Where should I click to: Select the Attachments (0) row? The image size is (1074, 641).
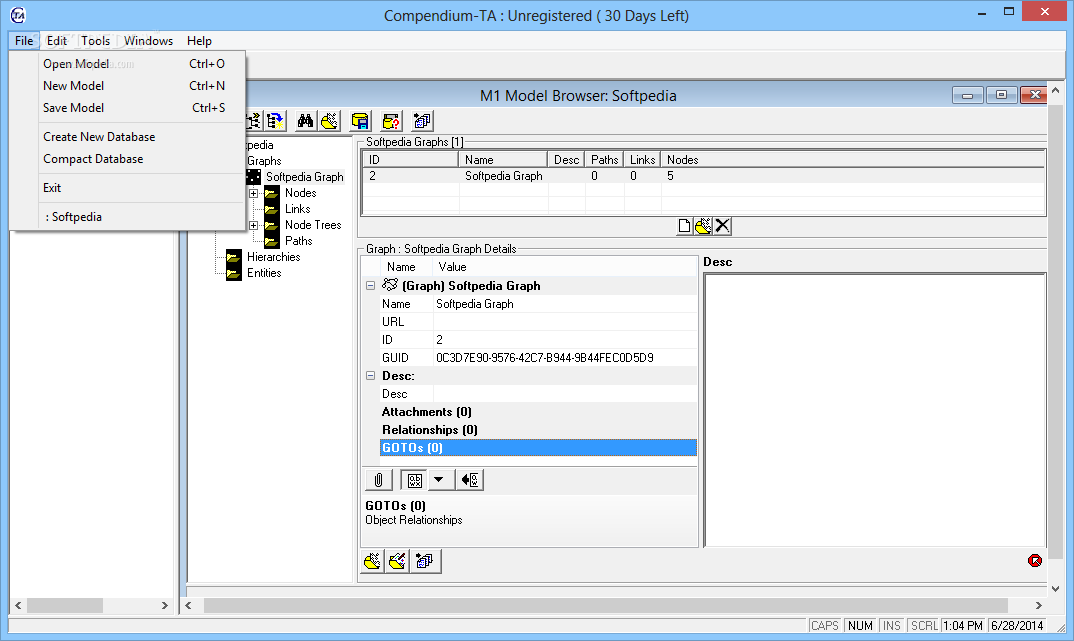538,412
